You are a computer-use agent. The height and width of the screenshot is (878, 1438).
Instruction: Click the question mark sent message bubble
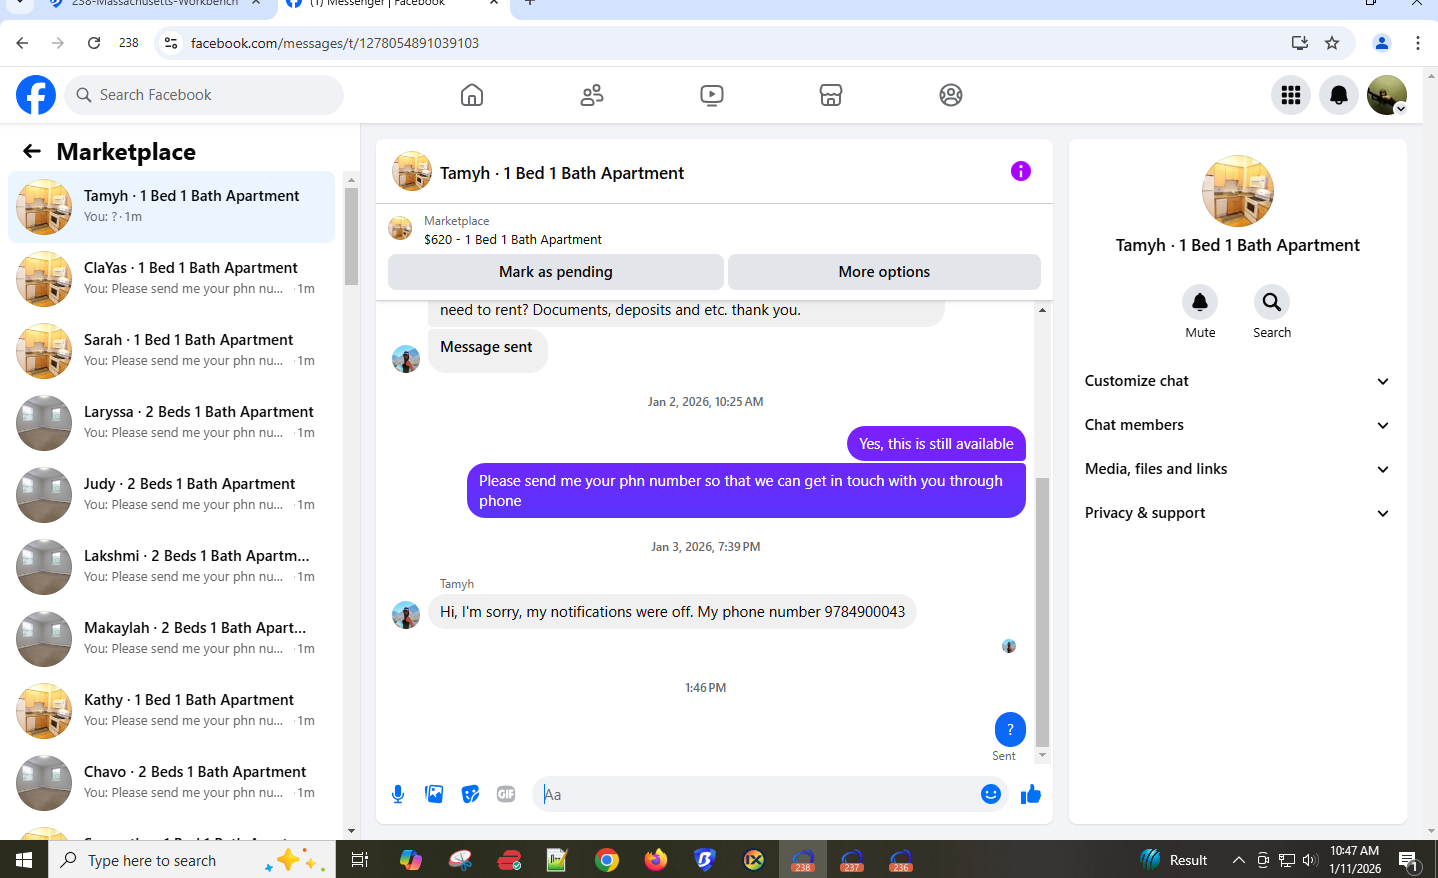pos(1010,730)
